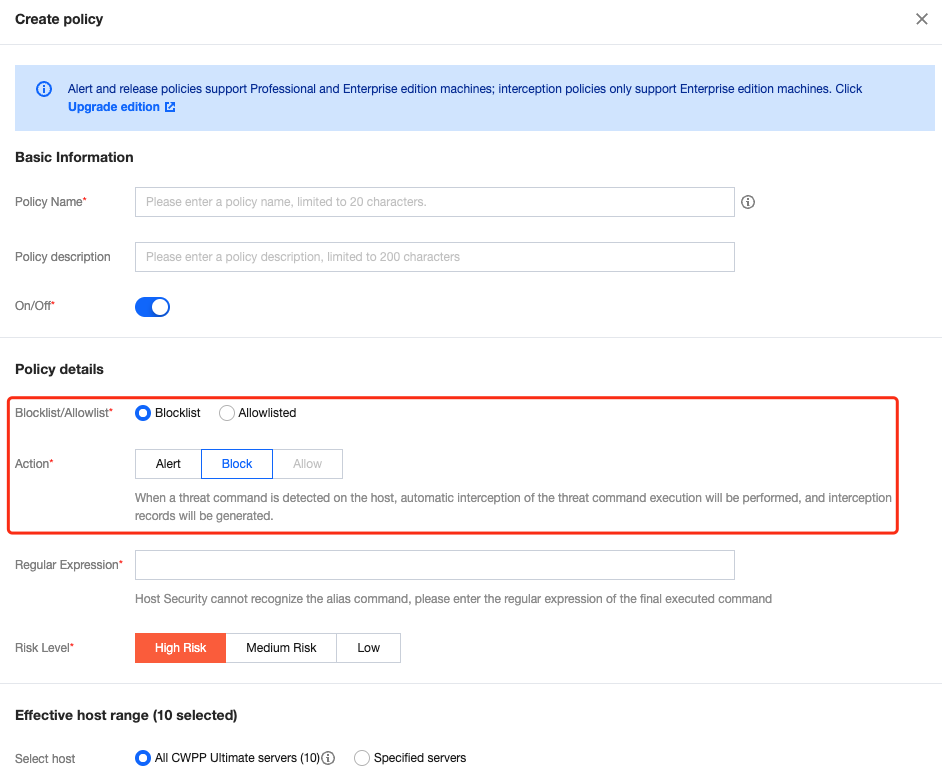Toggle the On/Off policy switch
The image size is (942, 776).
pos(152,306)
